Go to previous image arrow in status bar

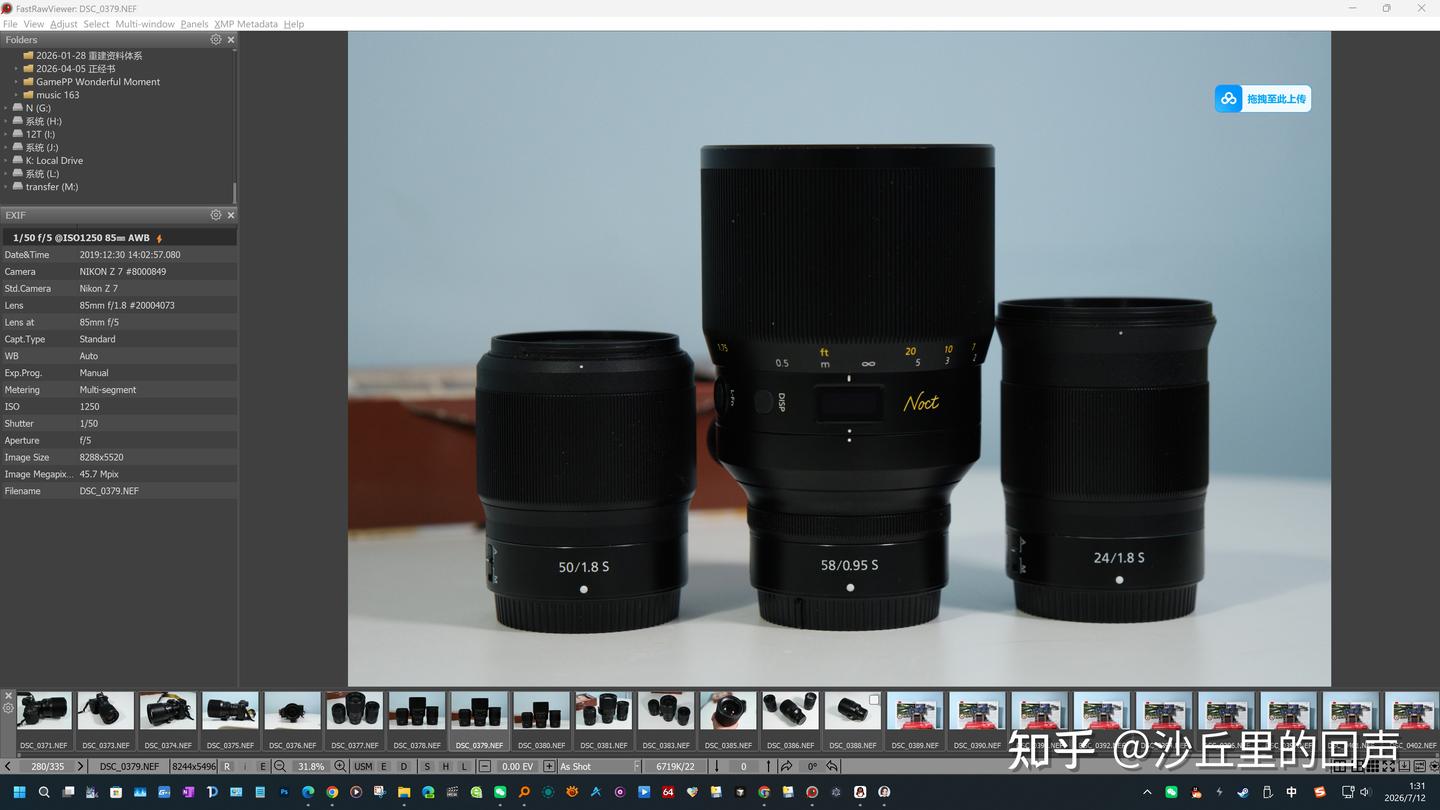(x=8, y=766)
